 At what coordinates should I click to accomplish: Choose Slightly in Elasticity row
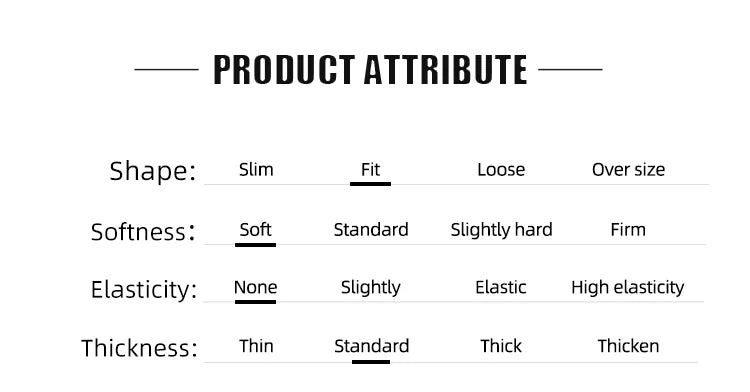tap(371, 288)
